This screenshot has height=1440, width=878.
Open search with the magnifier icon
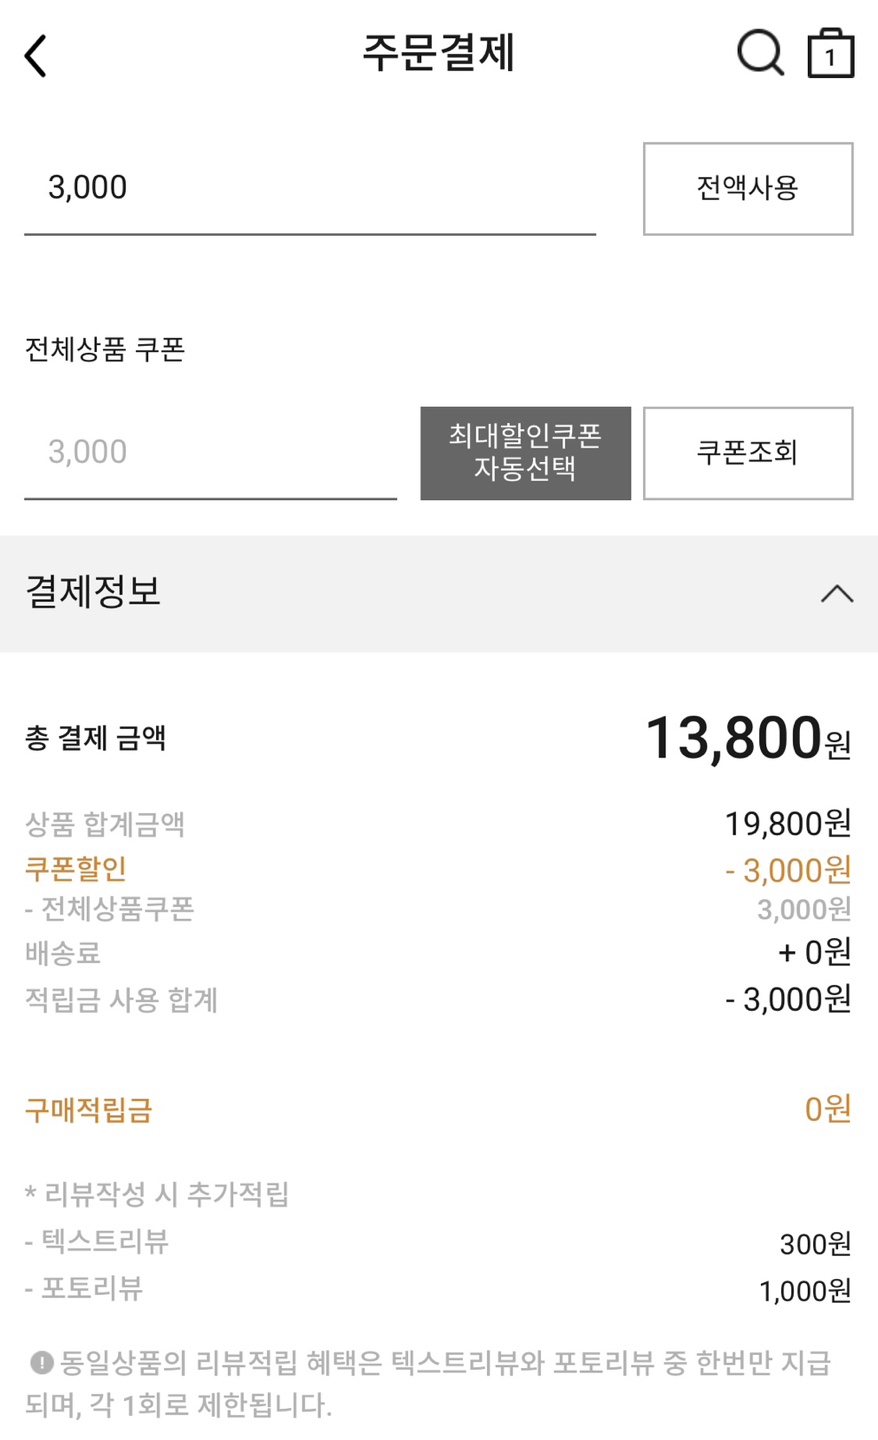760,53
